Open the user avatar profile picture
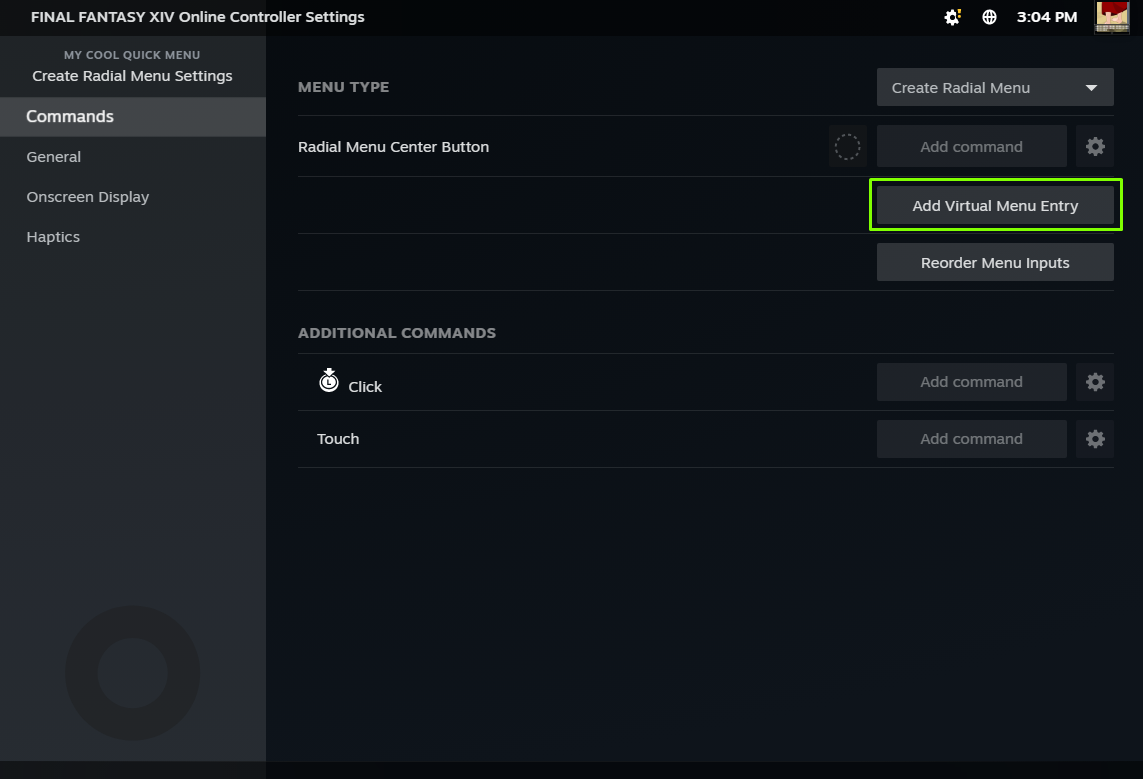 pyautogui.click(x=1112, y=17)
